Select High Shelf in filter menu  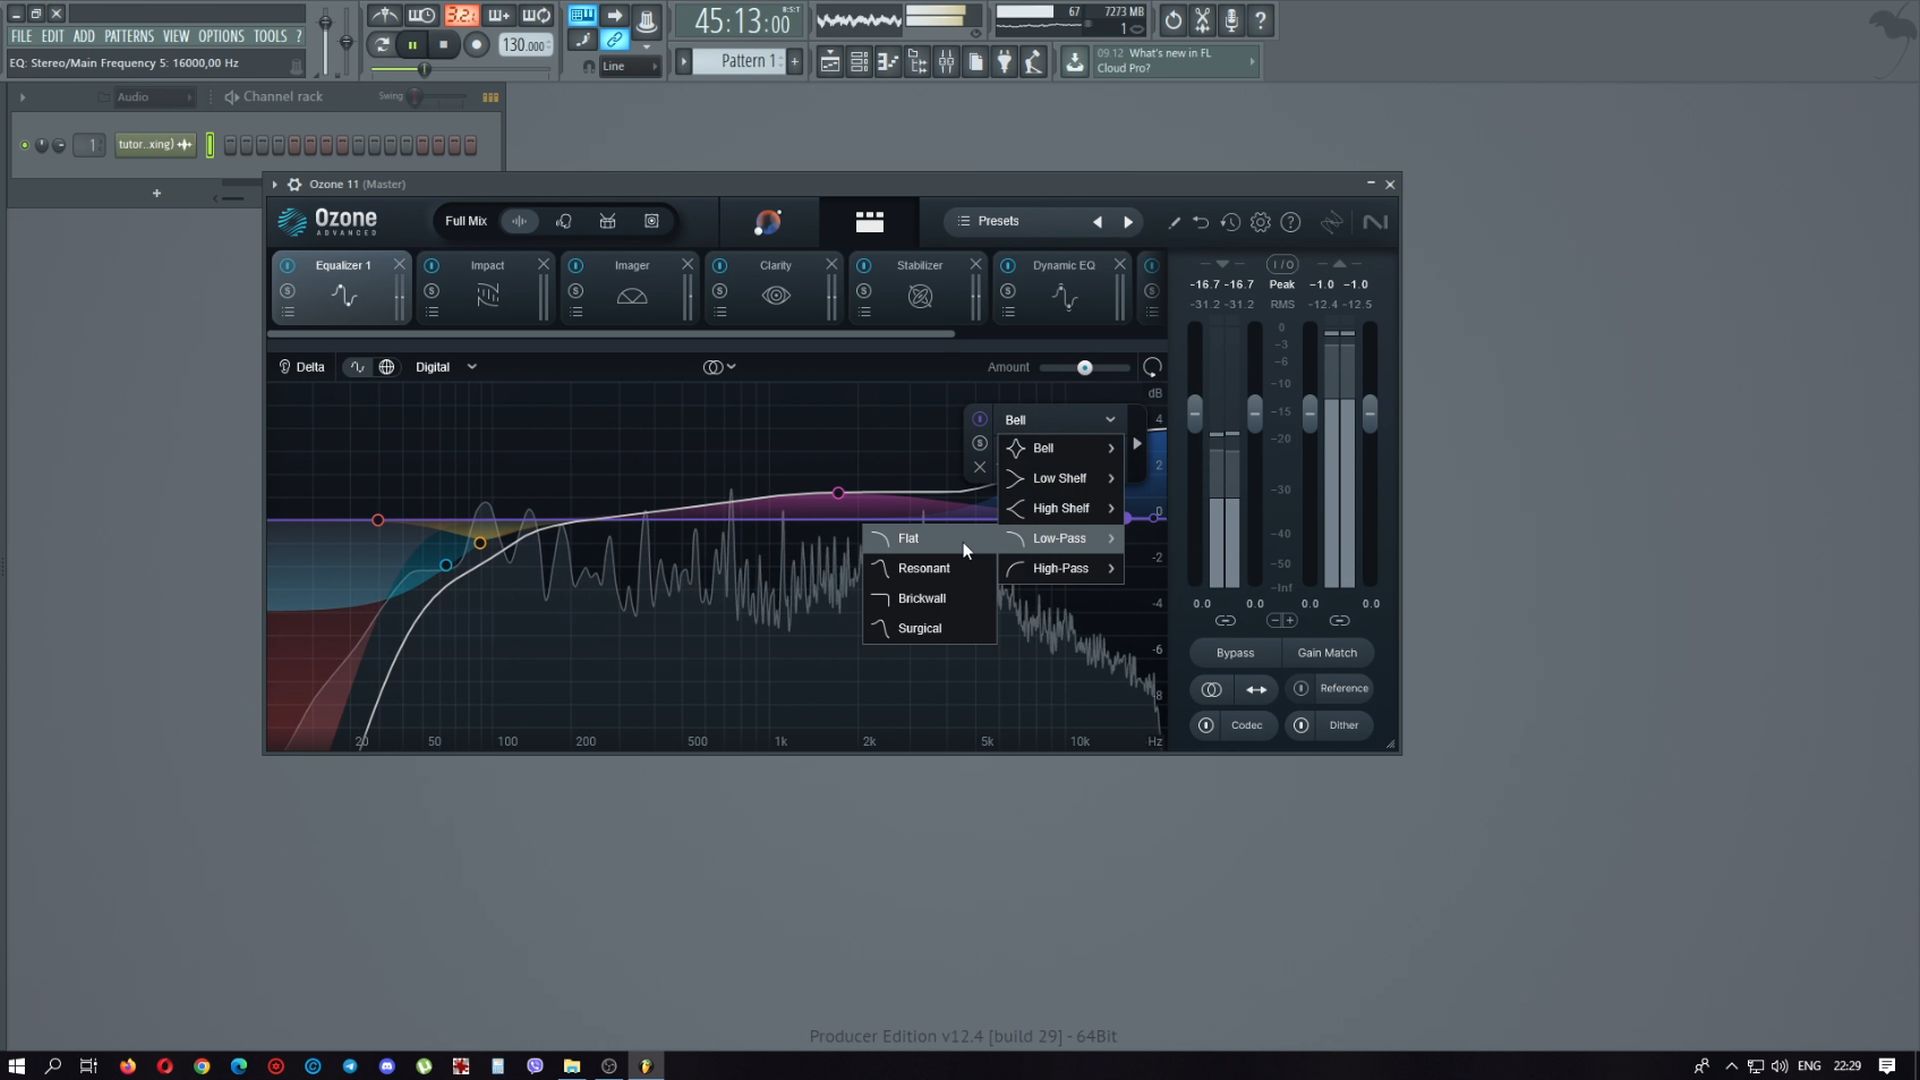click(1060, 508)
